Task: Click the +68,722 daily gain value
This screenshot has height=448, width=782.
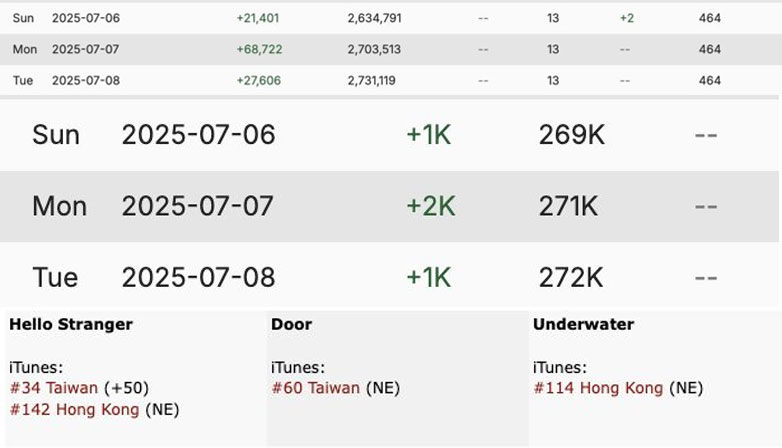Action: coord(258,49)
